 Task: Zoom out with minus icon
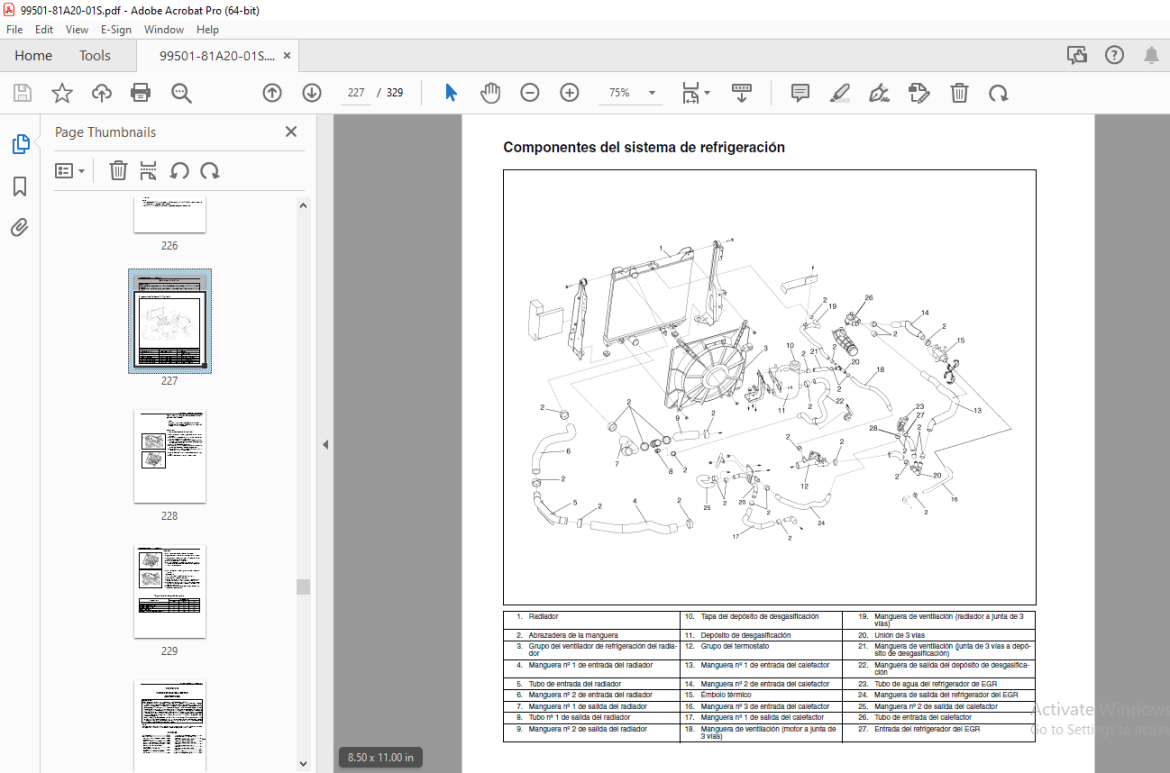(x=530, y=93)
